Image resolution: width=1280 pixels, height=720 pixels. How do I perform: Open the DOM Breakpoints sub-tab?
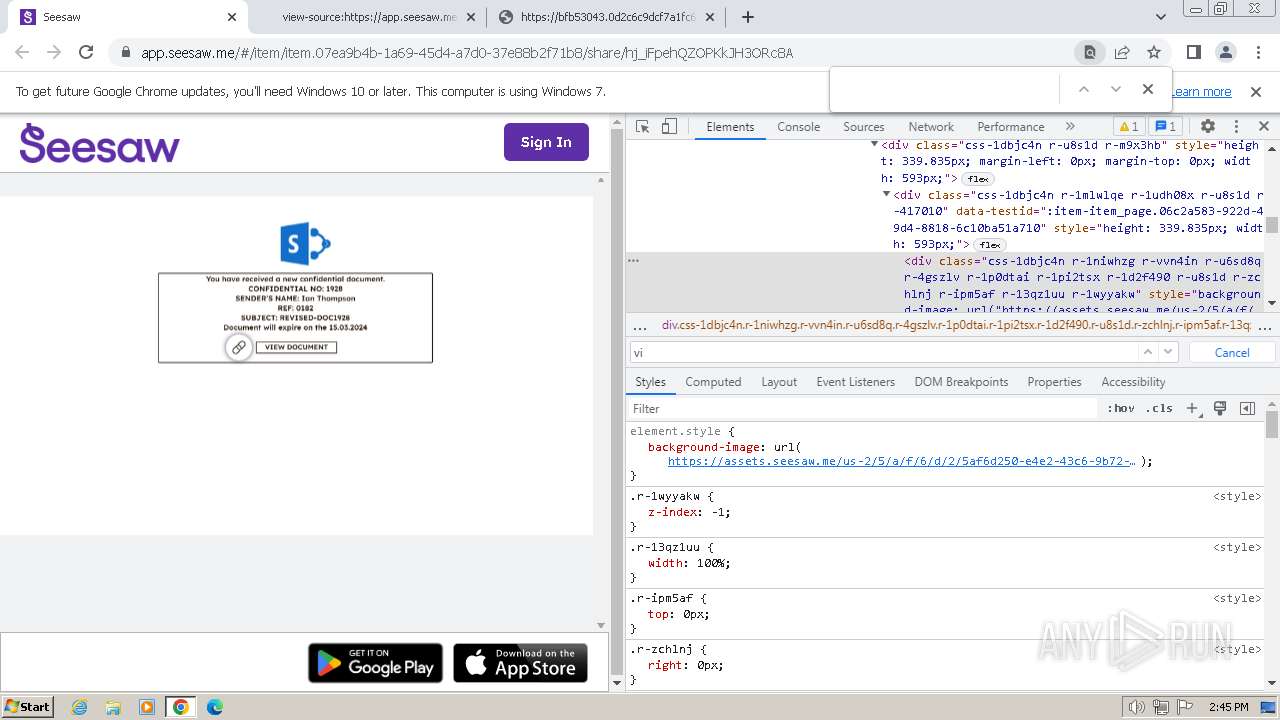click(961, 382)
